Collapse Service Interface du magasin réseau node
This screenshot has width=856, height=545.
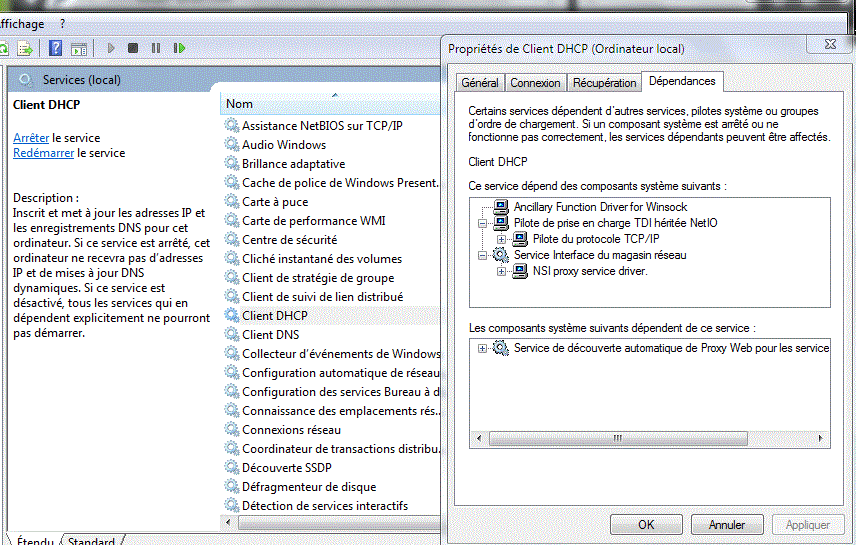pyautogui.click(x=482, y=255)
